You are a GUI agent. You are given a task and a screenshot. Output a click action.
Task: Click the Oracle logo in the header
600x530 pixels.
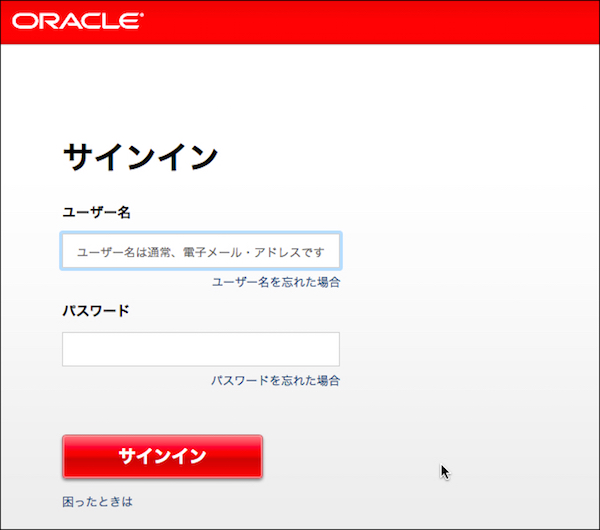[x=78, y=21]
